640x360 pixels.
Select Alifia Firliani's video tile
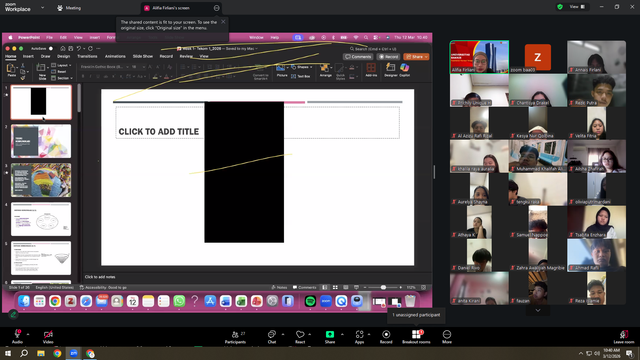(479, 57)
